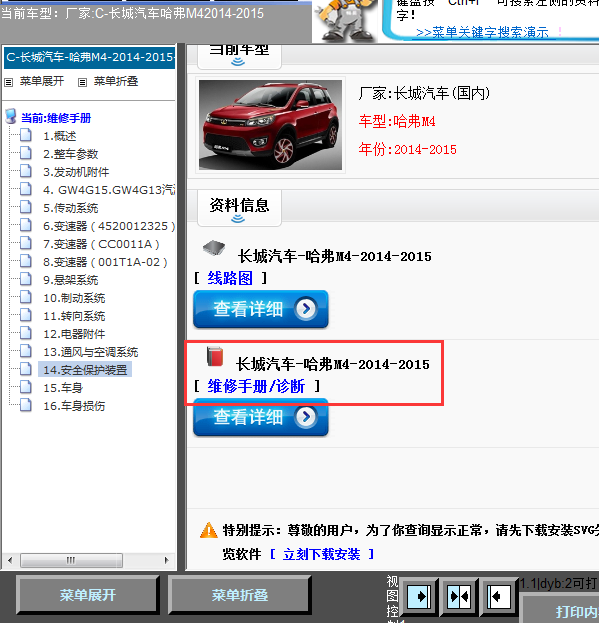Open the 10.制动系统 chapter

click(74, 298)
